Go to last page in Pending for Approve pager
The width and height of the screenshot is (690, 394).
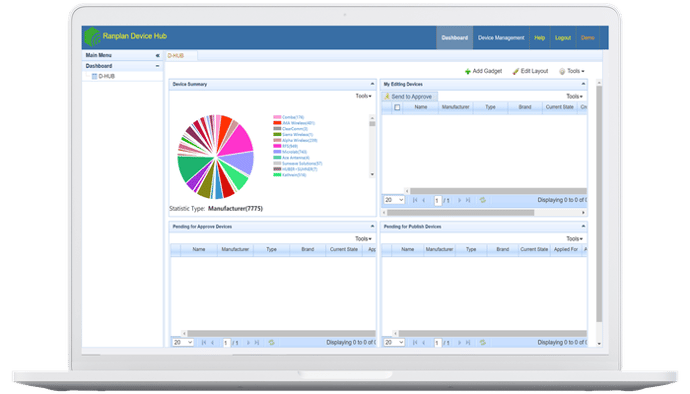pyautogui.click(x=257, y=342)
